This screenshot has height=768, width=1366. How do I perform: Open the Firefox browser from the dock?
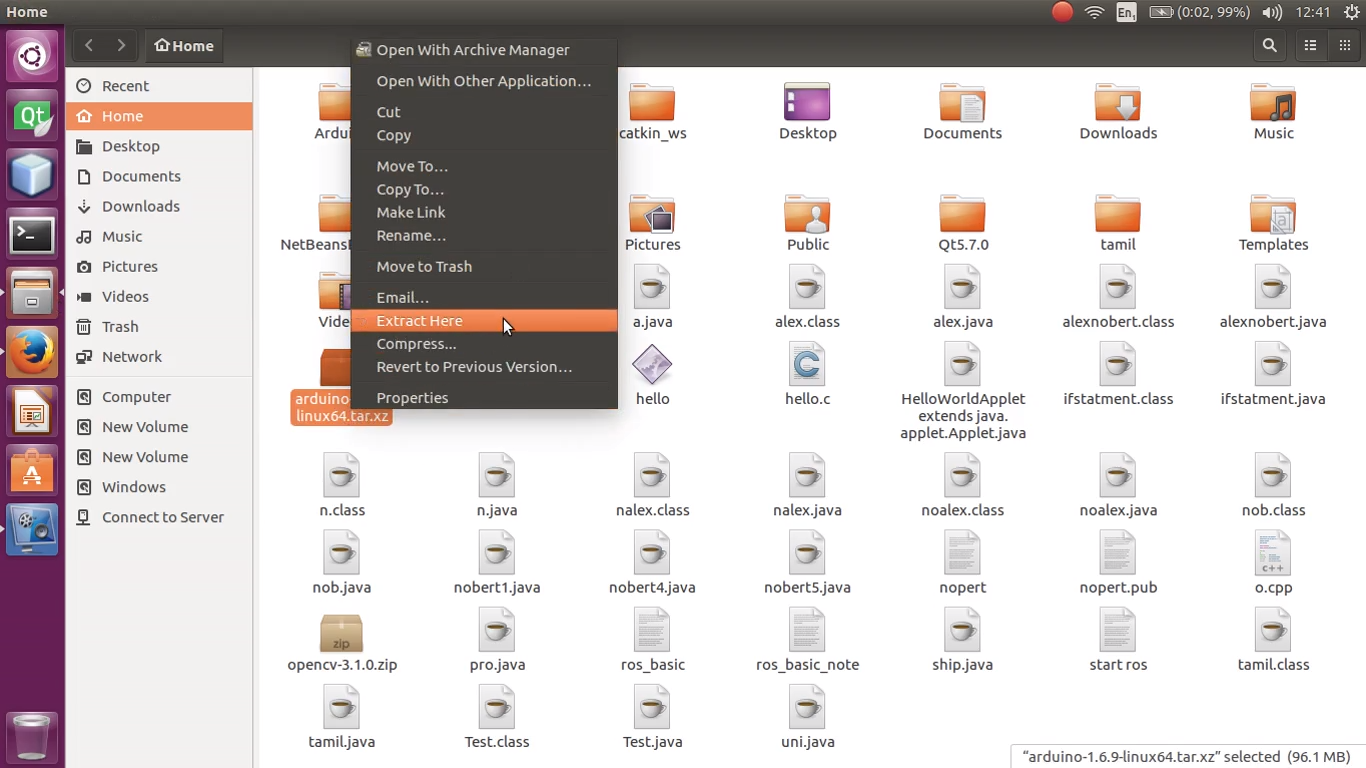coord(32,351)
